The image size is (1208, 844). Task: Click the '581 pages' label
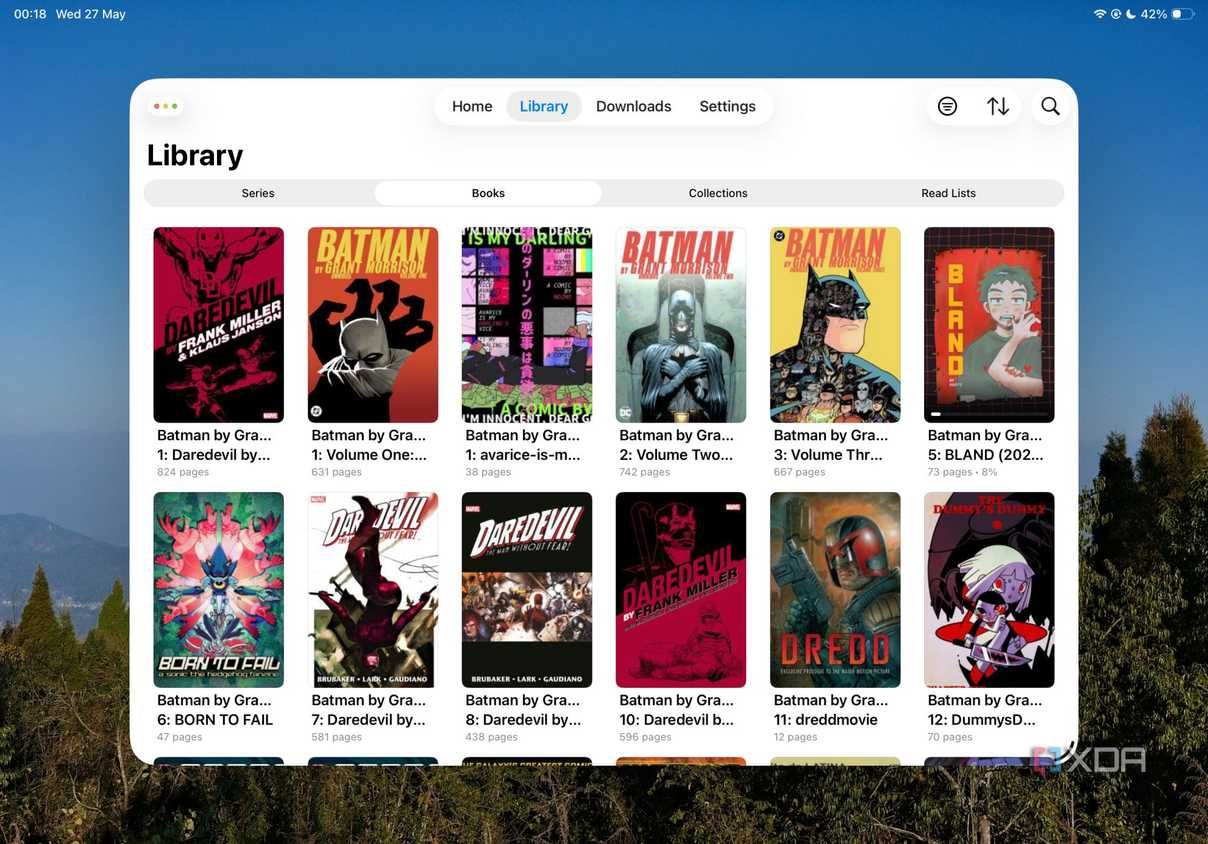click(x=336, y=737)
